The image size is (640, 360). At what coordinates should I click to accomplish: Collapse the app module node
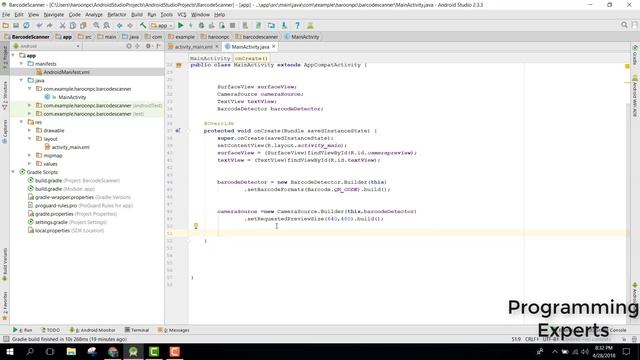[x=13, y=55]
